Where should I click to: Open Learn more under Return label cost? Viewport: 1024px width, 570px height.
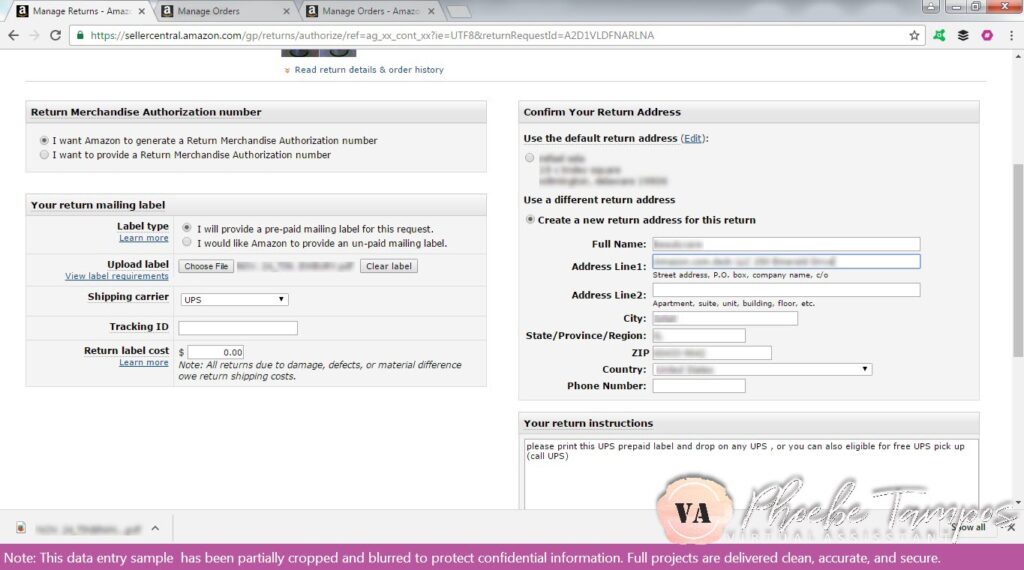point(144,362)
